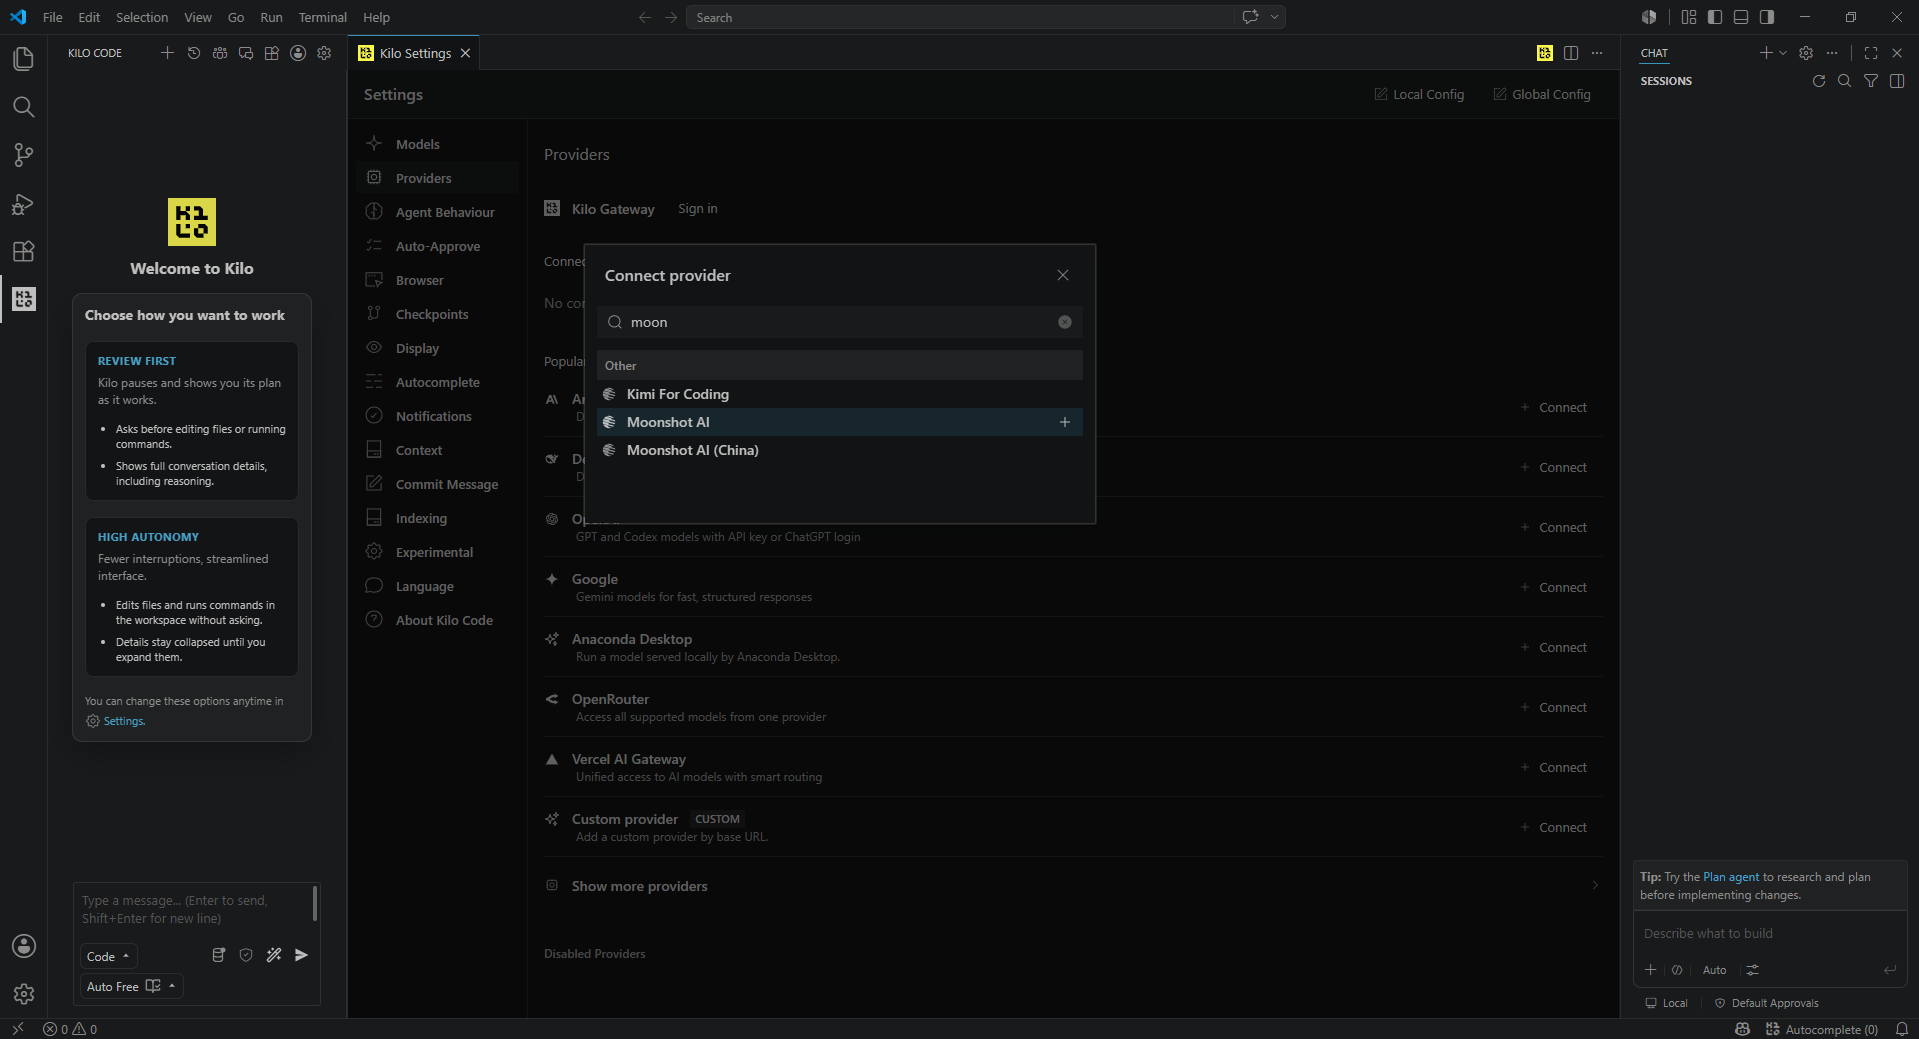Open the Customize Layout menu
Viewport: 1919px width, 1039px height.
(1689, 17)
